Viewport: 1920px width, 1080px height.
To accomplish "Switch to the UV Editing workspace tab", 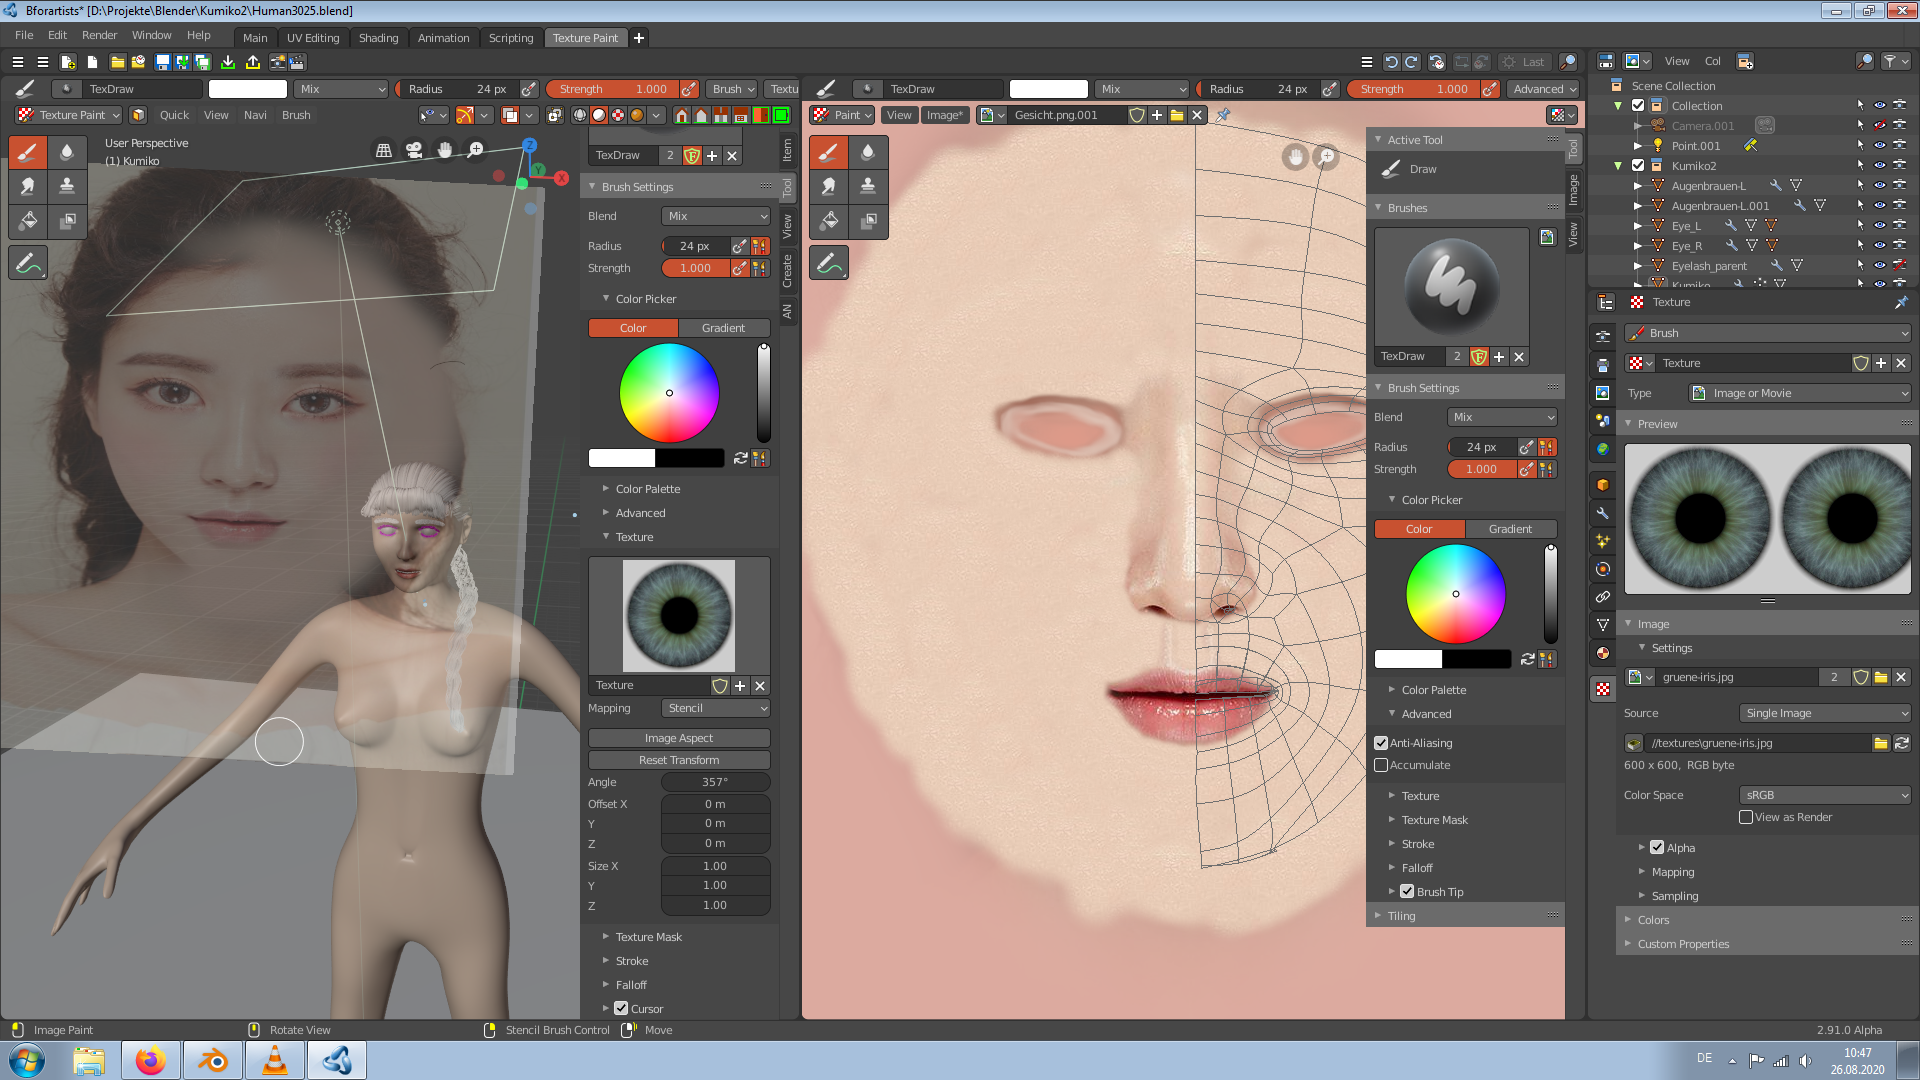I will point(313,38).
